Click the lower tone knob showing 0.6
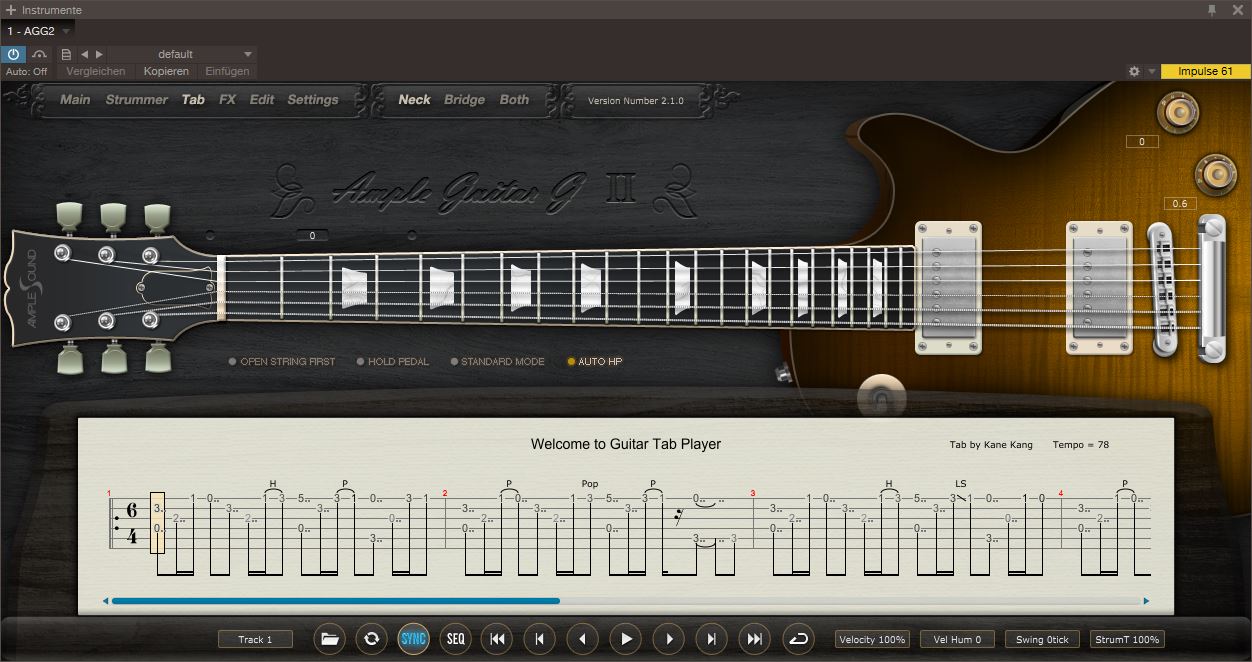Viewport: 1252px width, 662px height. pos(1217,175)
